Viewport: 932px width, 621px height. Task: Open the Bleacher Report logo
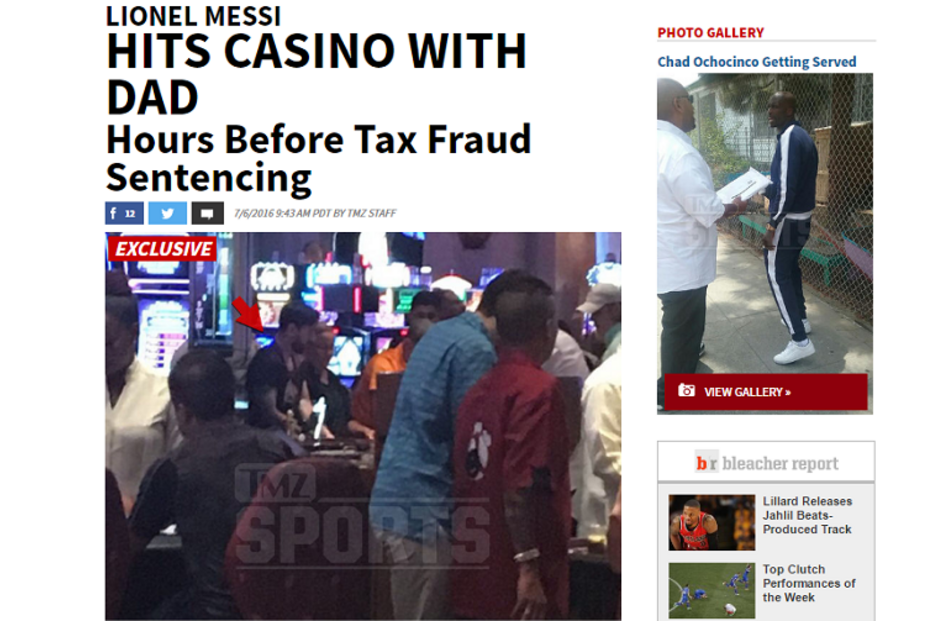click(767, 463)
